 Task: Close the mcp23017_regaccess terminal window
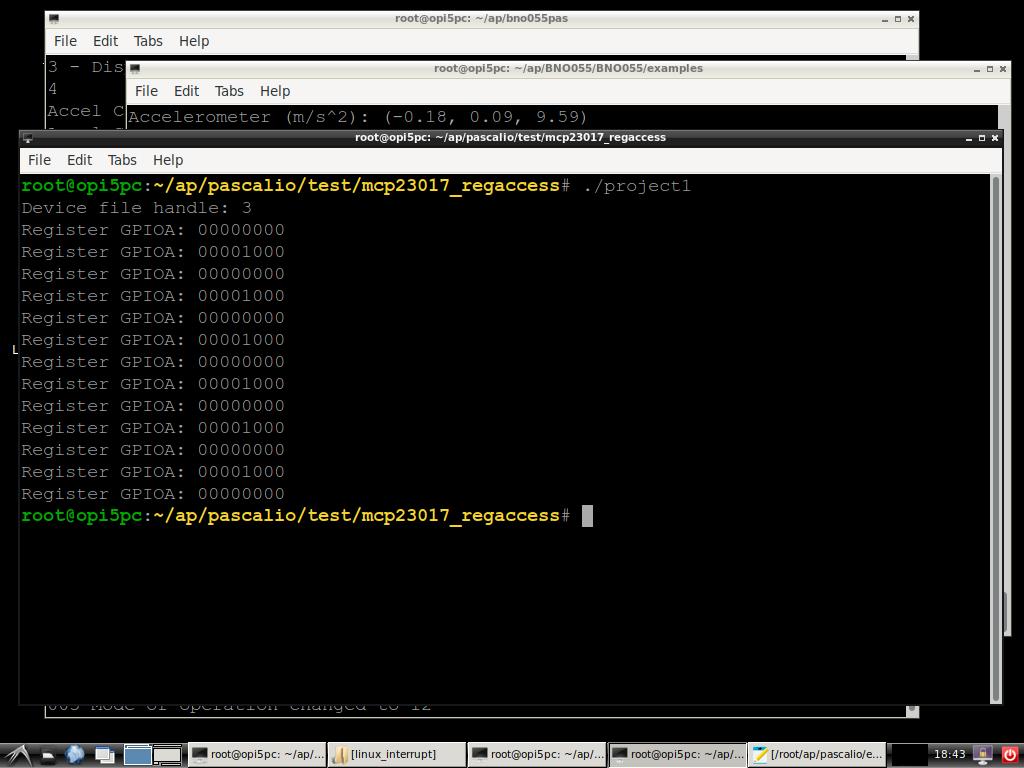pos(995,138)
